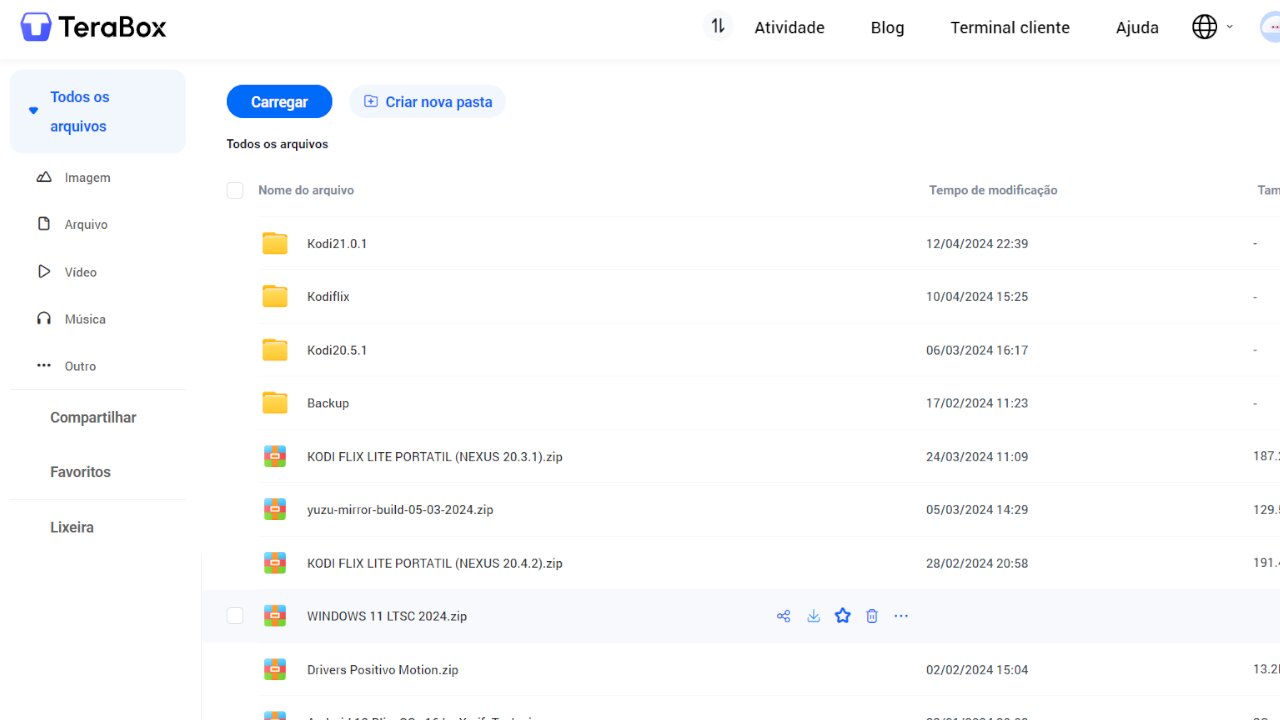This screenshot has height=720, width=1280.
Task: Click the date 02/02/2024 15:04
Action: (x=977, y=670)
